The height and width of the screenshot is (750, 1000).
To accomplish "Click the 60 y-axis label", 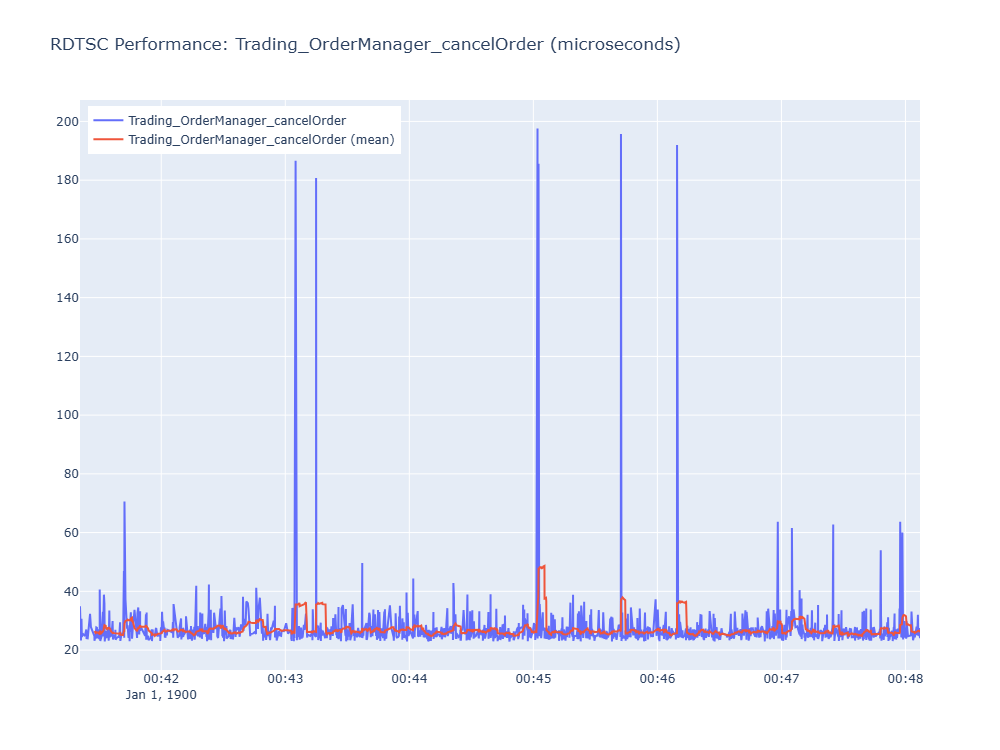I will pyautogui.click(x=71, y=533).
